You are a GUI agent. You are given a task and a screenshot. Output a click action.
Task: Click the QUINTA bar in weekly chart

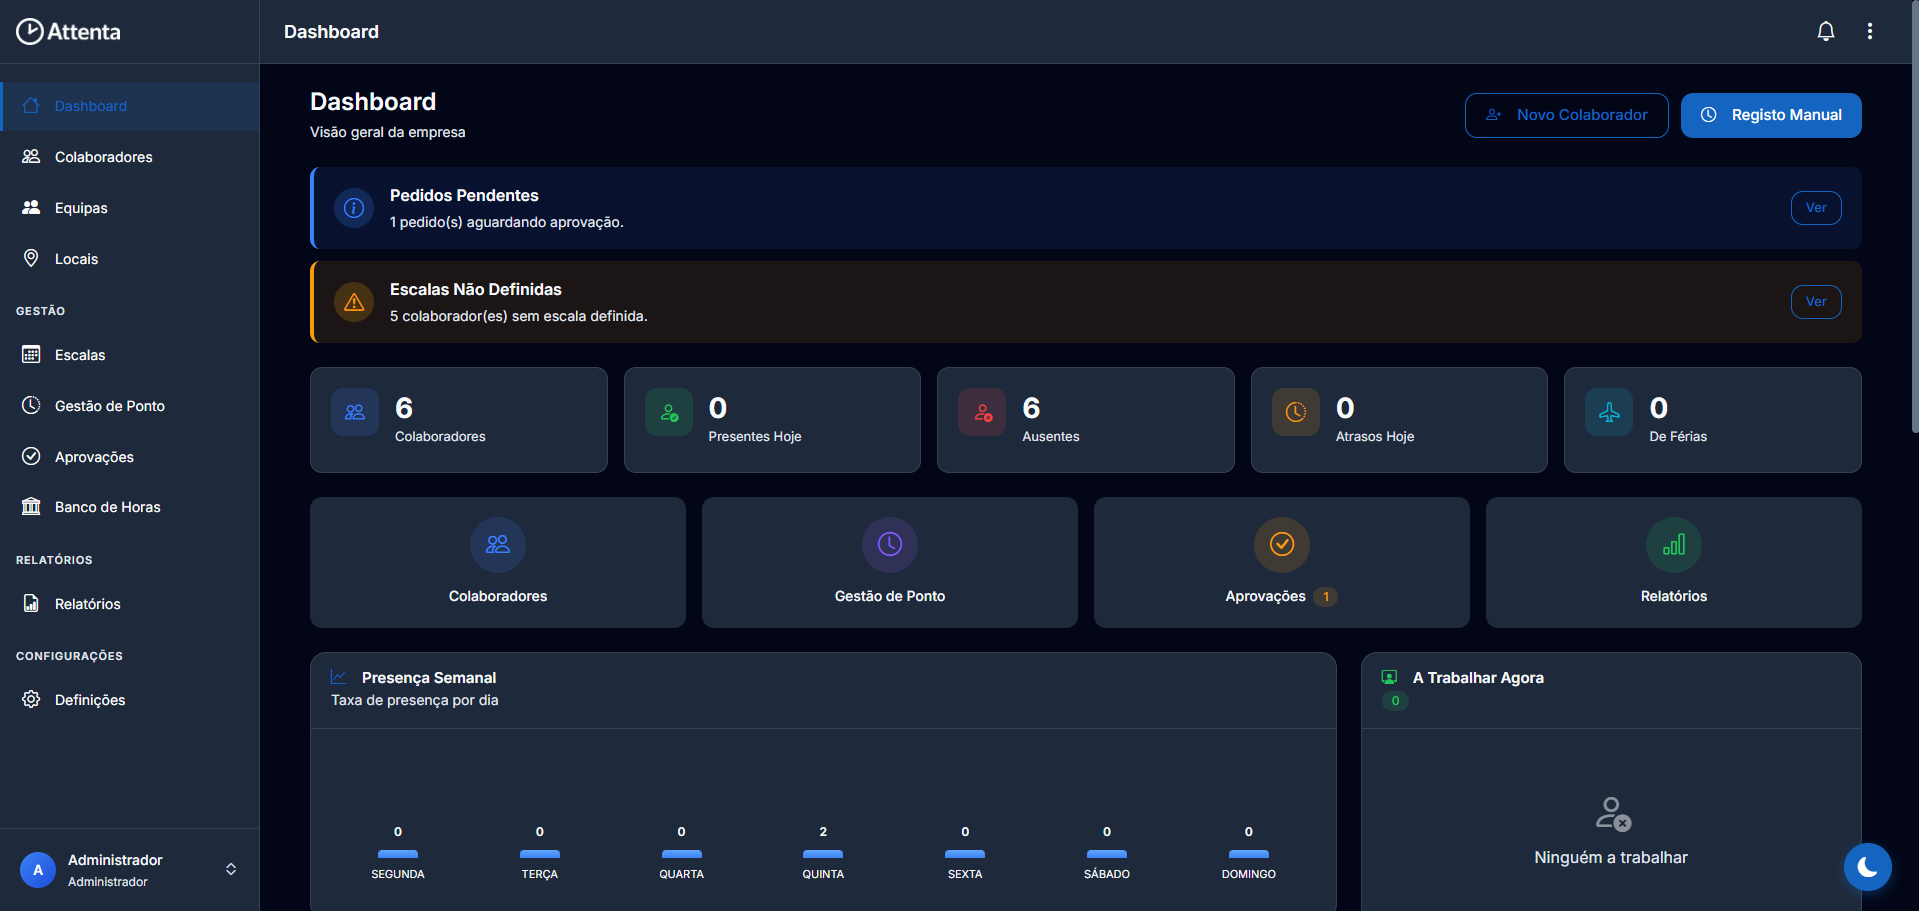823,854
